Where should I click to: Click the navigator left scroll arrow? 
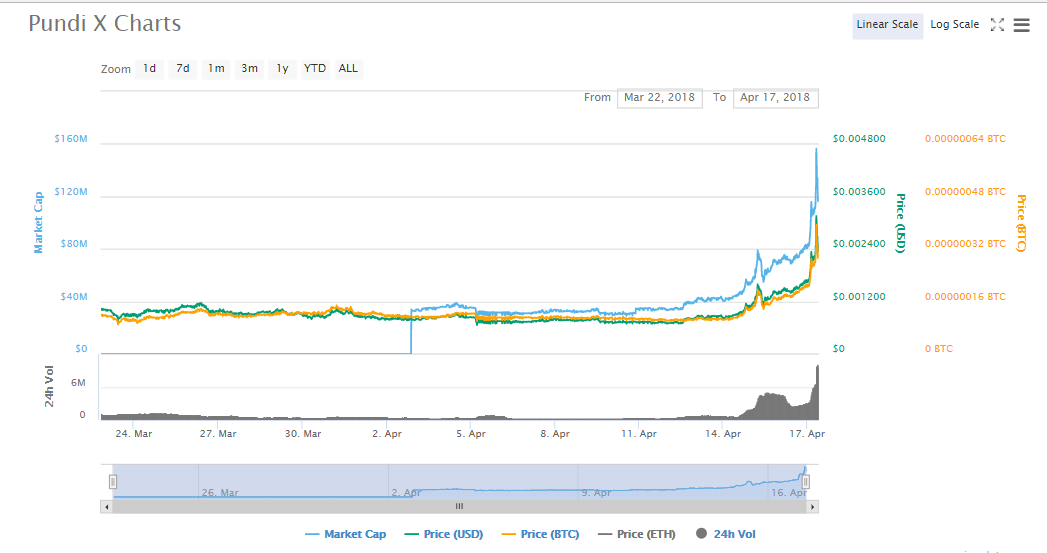point(107,507)
